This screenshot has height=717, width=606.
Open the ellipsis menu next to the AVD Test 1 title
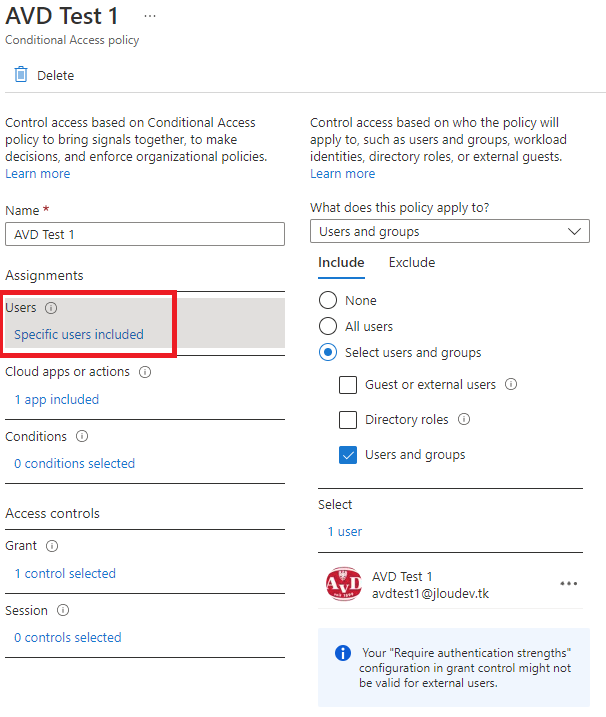[x=150, y=16]
